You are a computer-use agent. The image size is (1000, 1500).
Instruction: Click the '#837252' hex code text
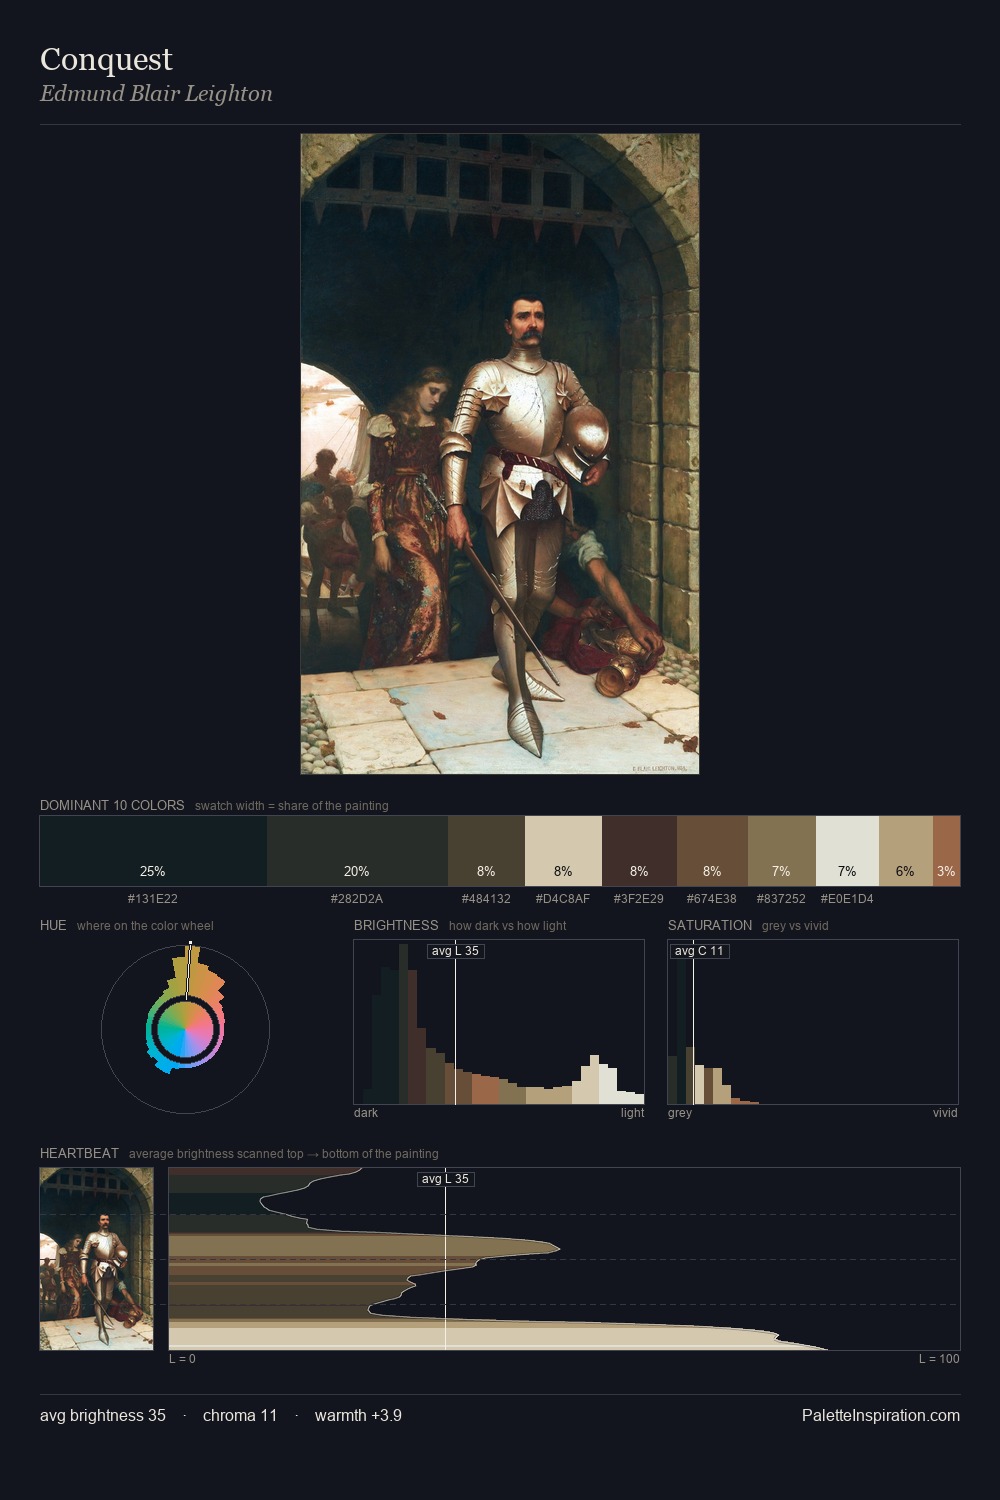pyautogui.click(x=781, y=899)
